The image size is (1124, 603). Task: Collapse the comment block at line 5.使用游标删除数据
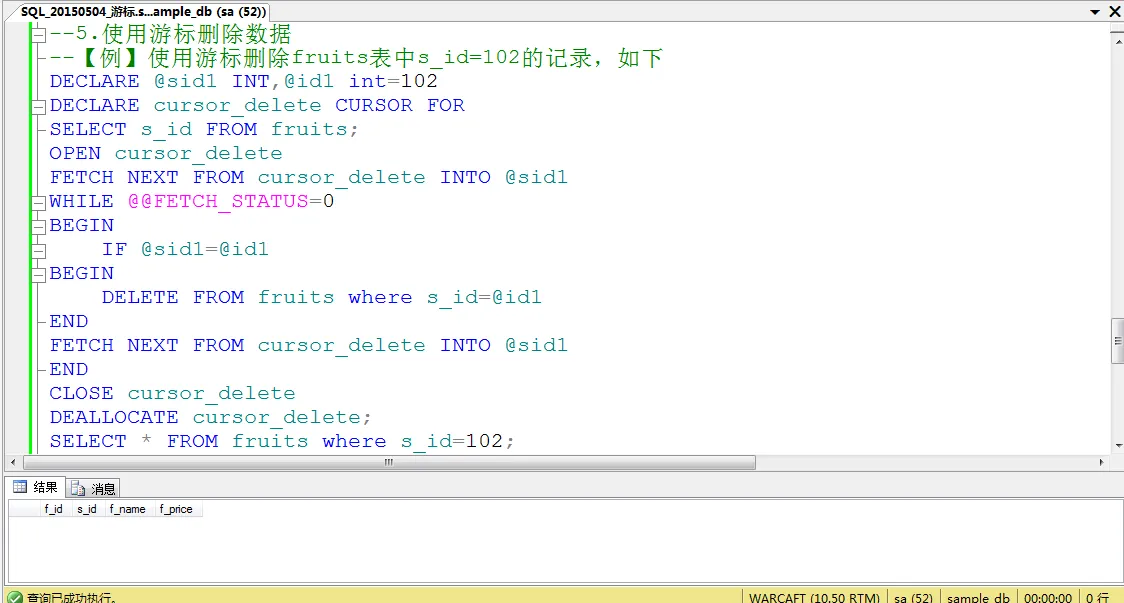pos(39,34)
